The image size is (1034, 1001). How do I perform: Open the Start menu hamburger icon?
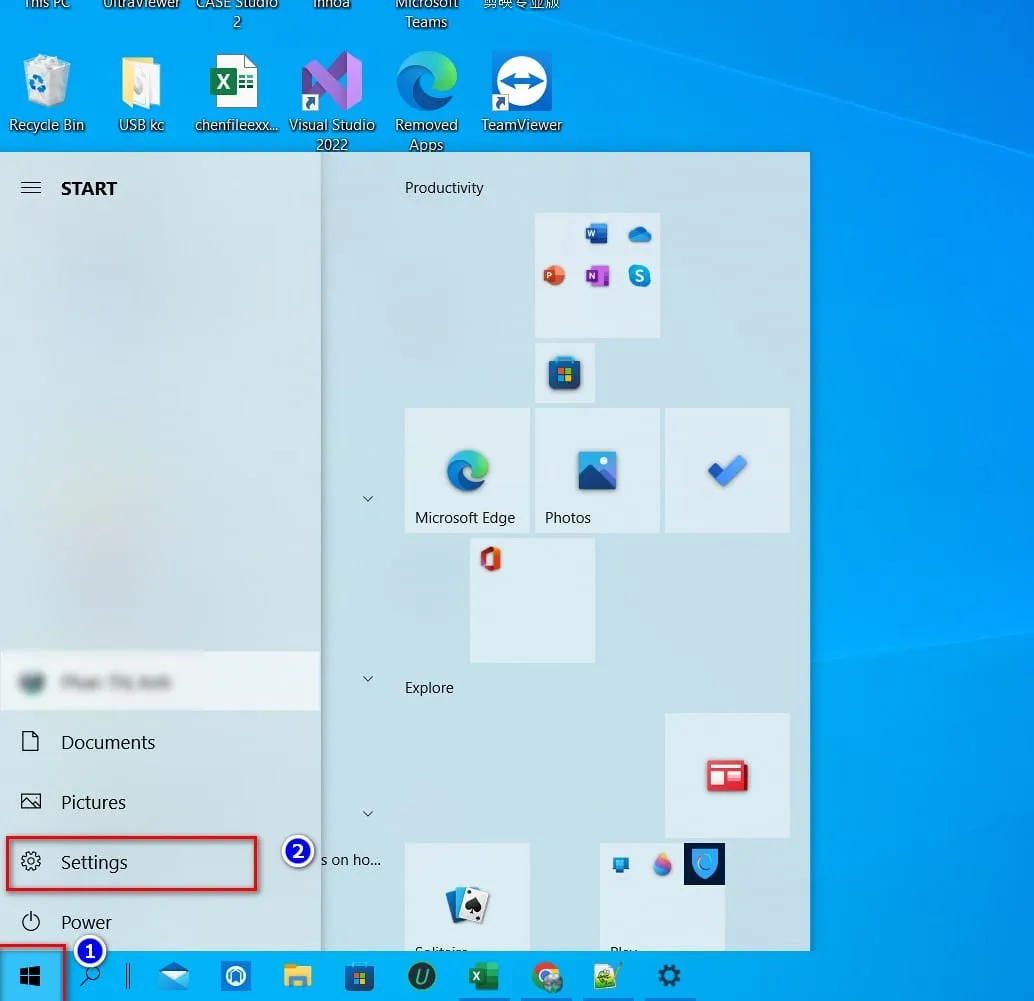tap(30, 187)
